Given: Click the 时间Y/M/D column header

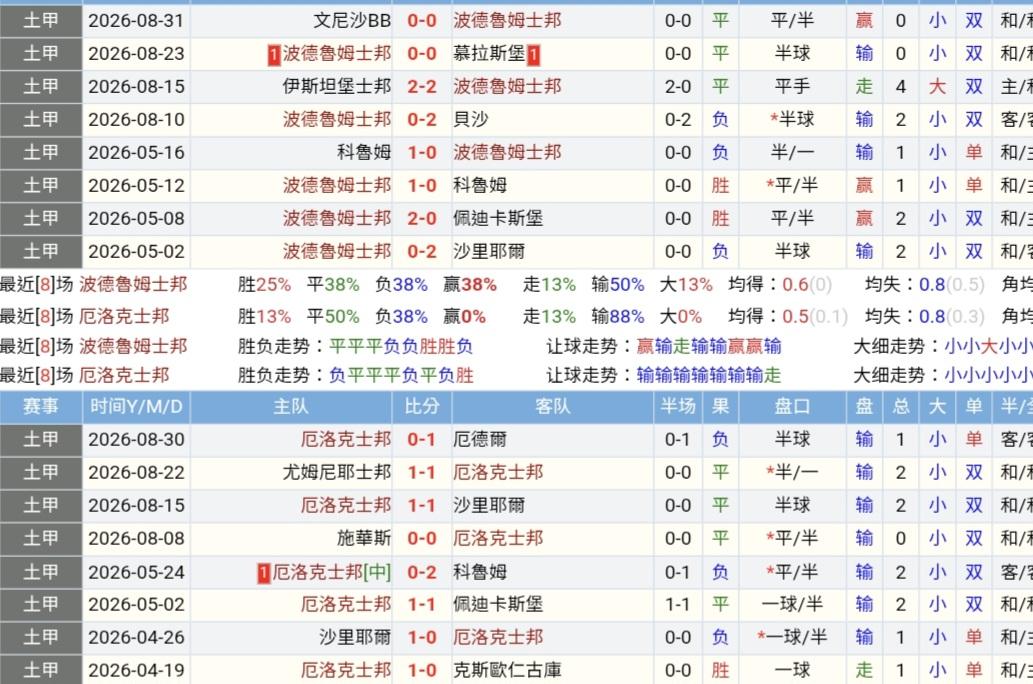Looking at the screenshot, I should click(x=136, y=407).
